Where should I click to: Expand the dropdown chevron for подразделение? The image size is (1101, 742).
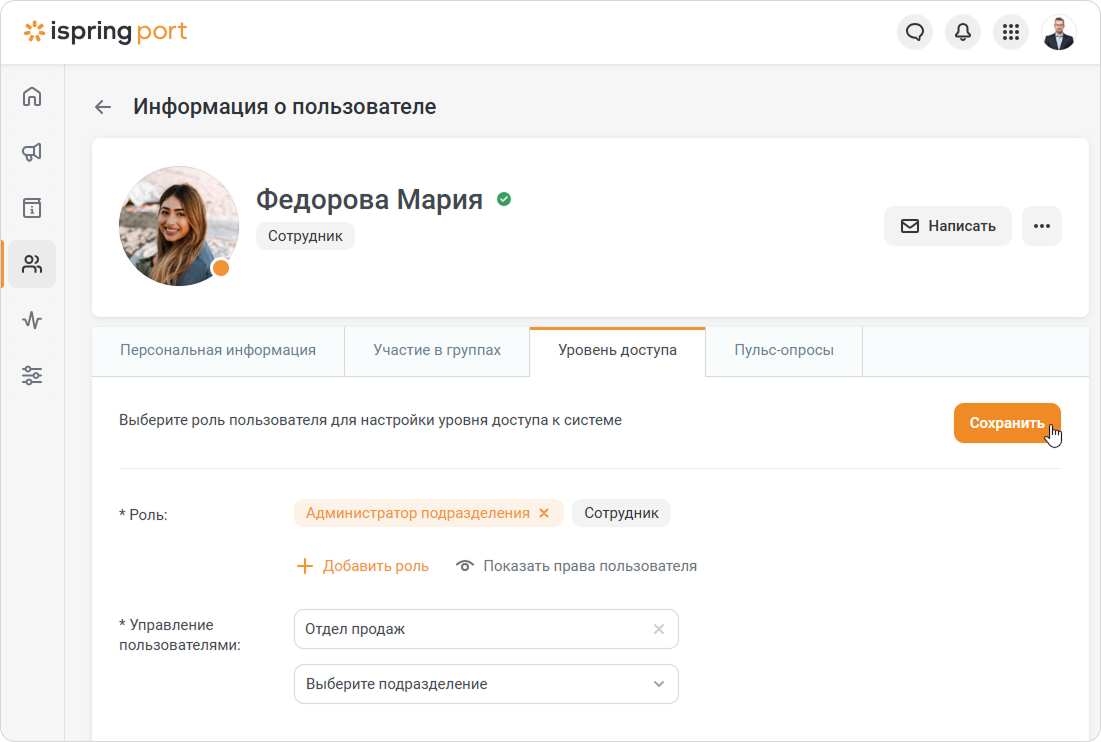point(659,684)
